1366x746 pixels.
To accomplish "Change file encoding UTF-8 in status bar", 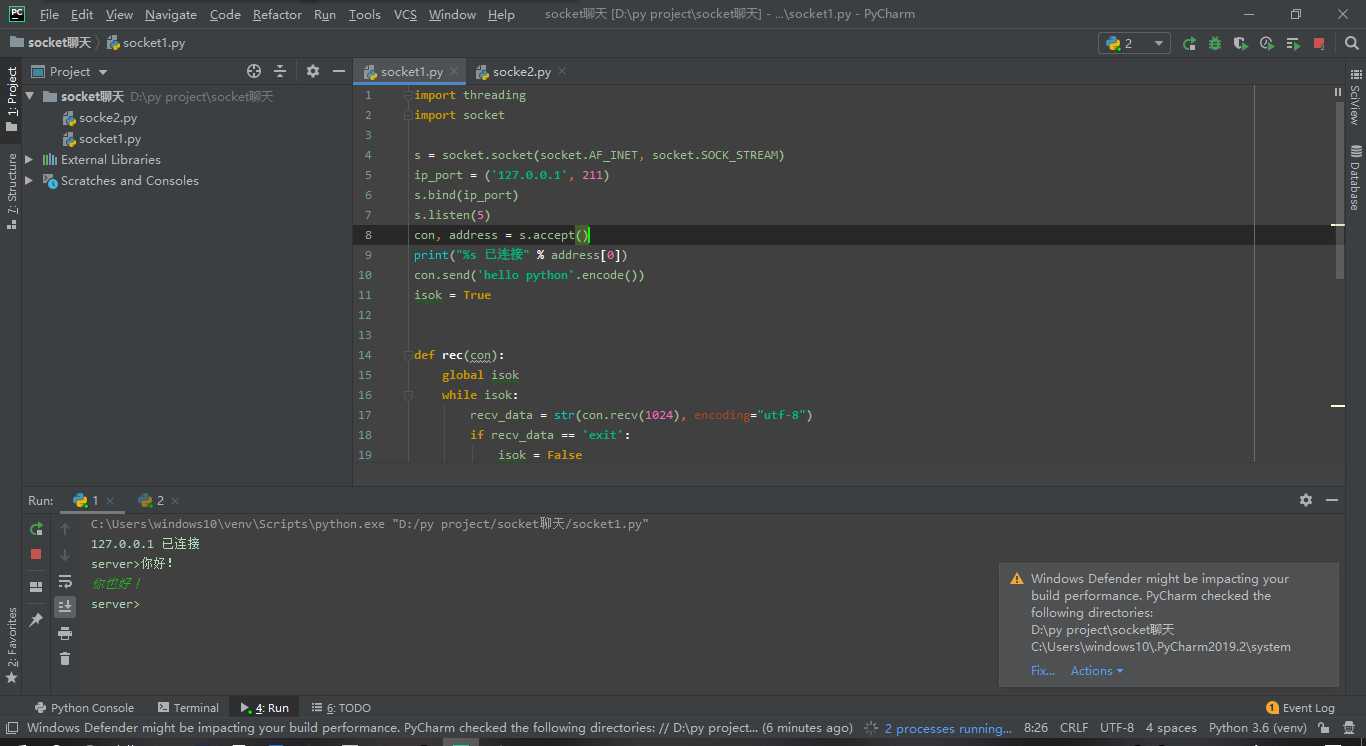I will [x=1117, y=728].
